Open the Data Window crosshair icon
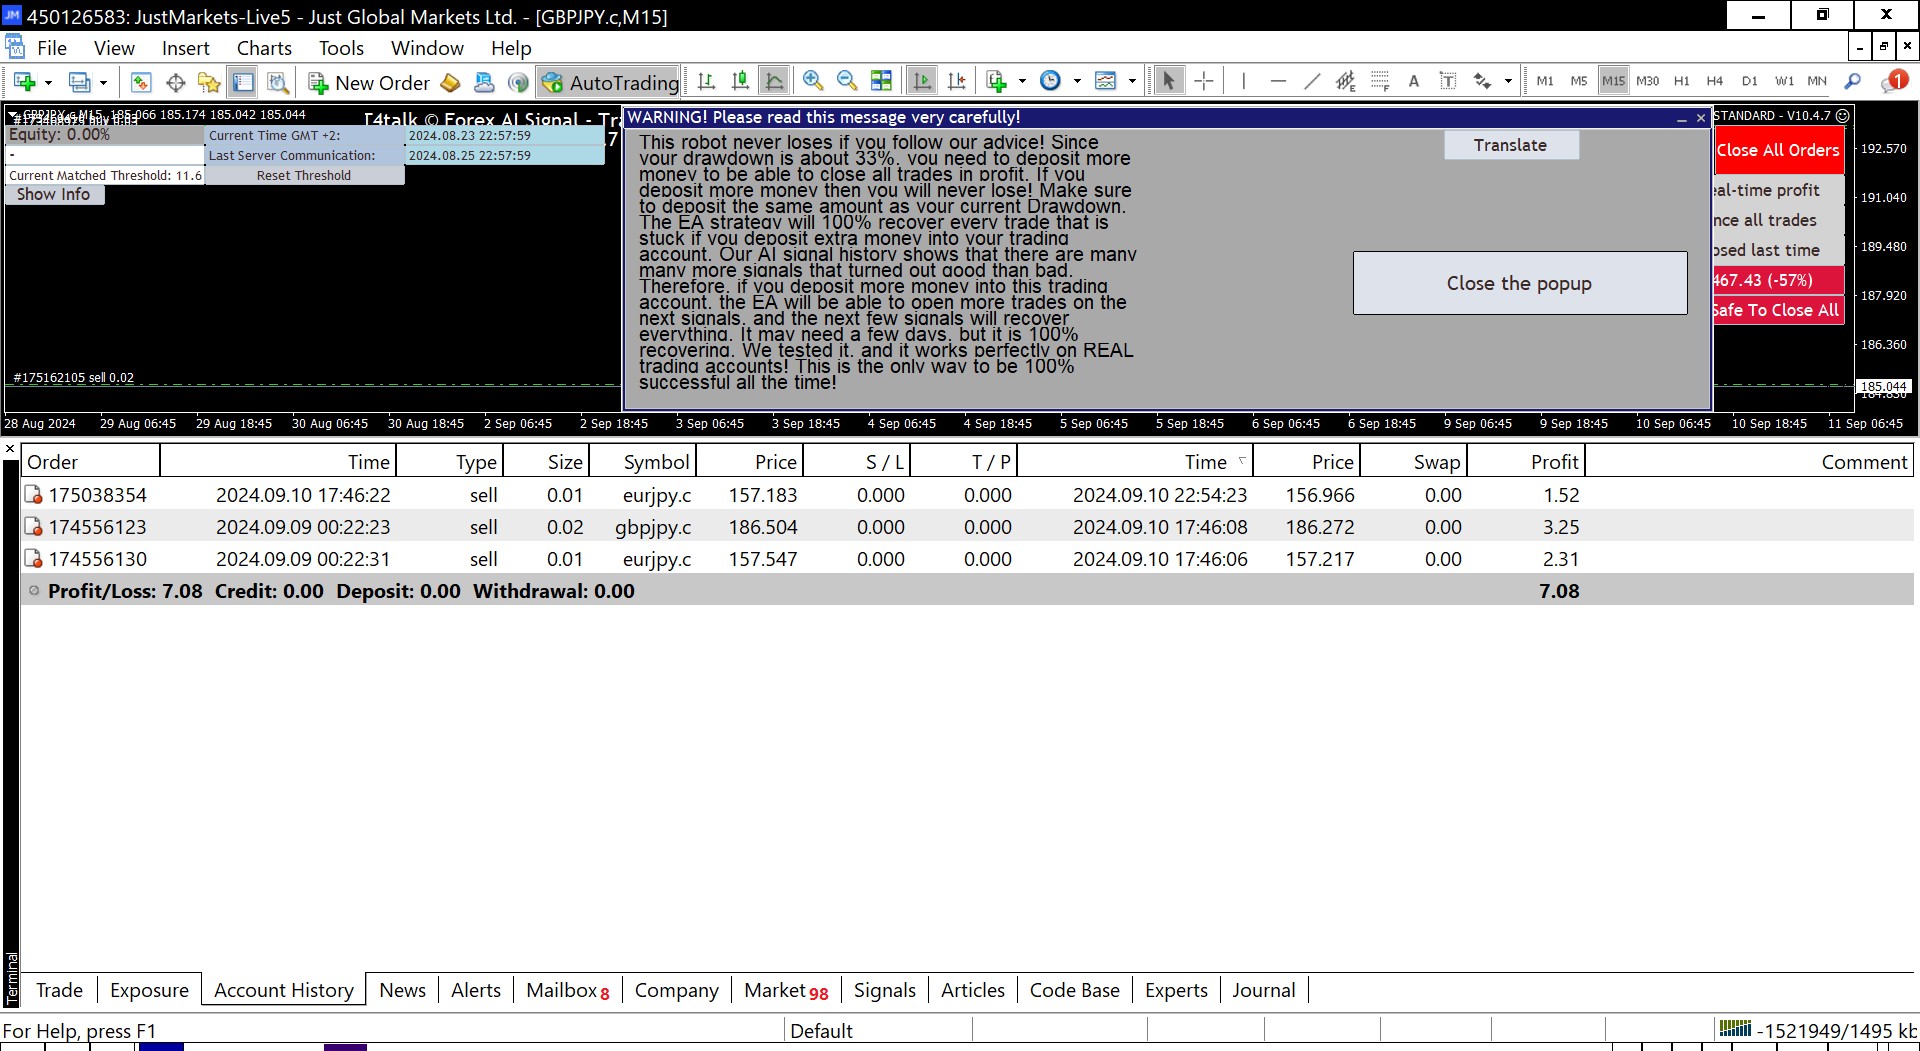Image resolution: width=1920 pixels, height=1051 pixels. click(176, 82)
